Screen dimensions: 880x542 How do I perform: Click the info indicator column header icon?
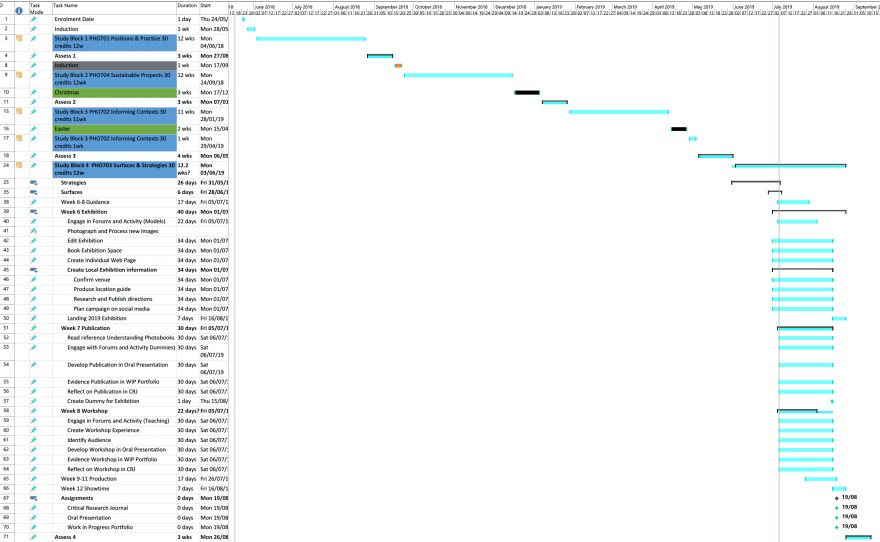coord(19,10)
